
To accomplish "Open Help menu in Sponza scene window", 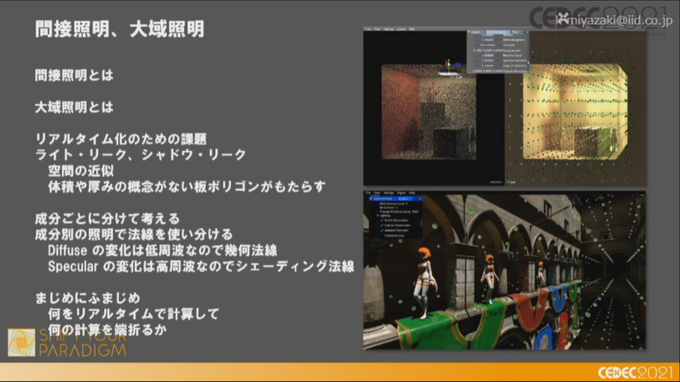I will point(412,193).
